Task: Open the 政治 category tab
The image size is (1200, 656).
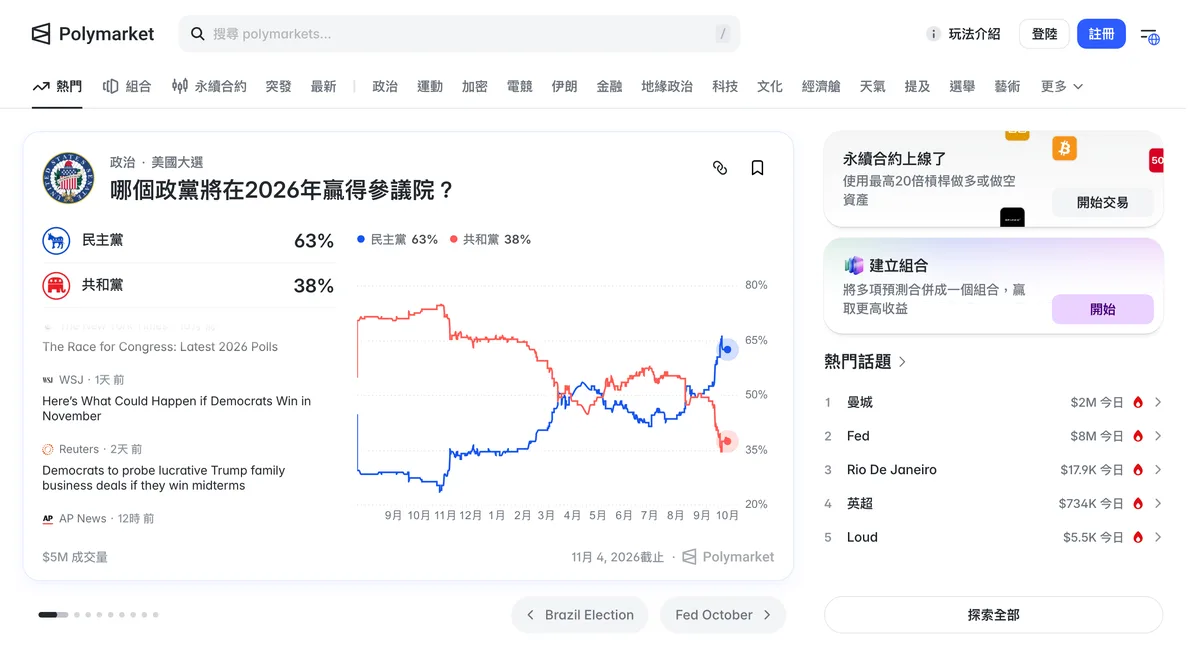Action: coord(385,87)
